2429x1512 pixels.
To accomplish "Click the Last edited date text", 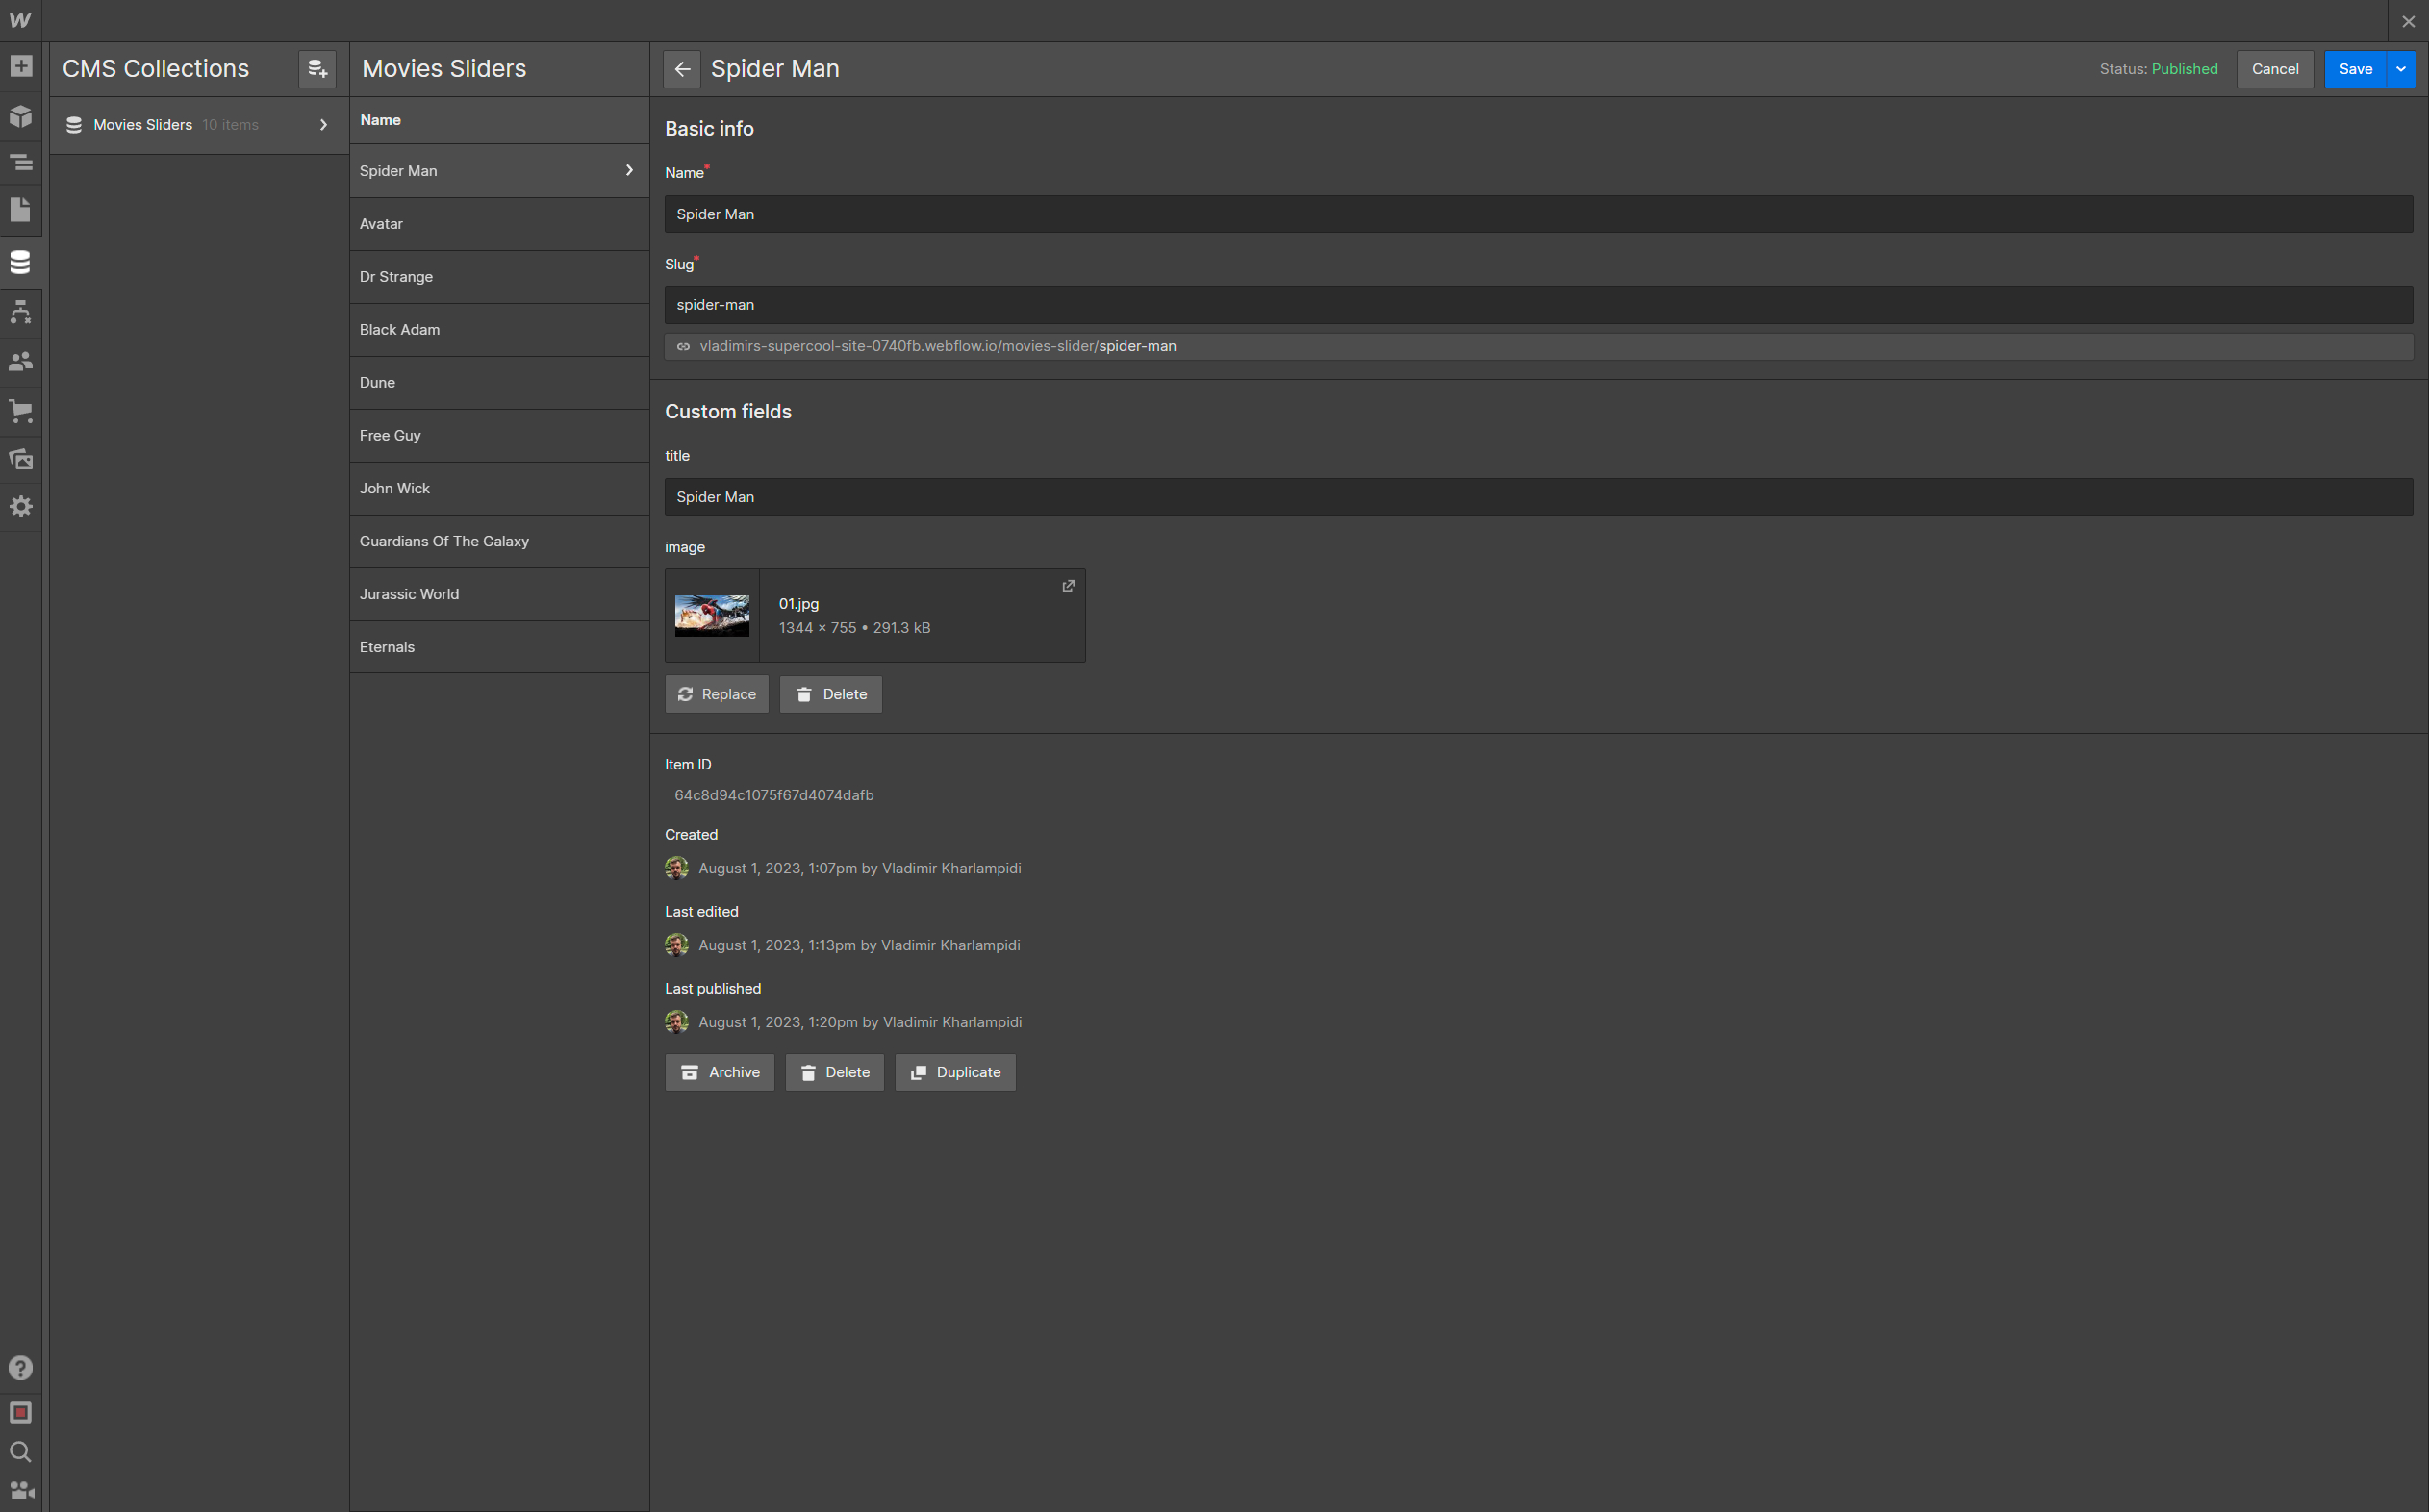I will click(x=859, y=945).
